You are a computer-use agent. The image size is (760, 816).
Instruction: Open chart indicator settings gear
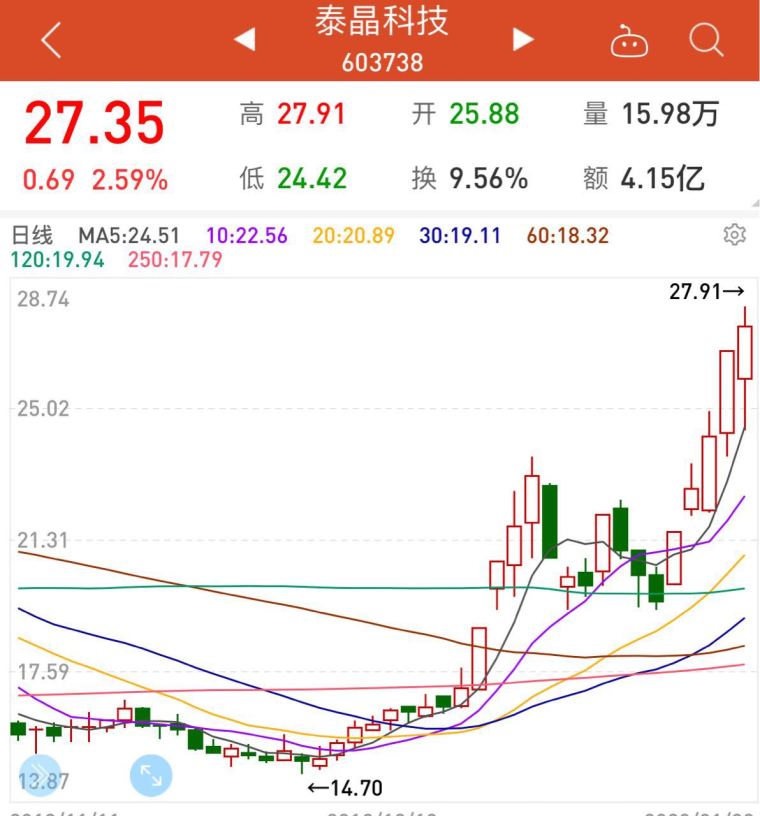click(734, 235)
